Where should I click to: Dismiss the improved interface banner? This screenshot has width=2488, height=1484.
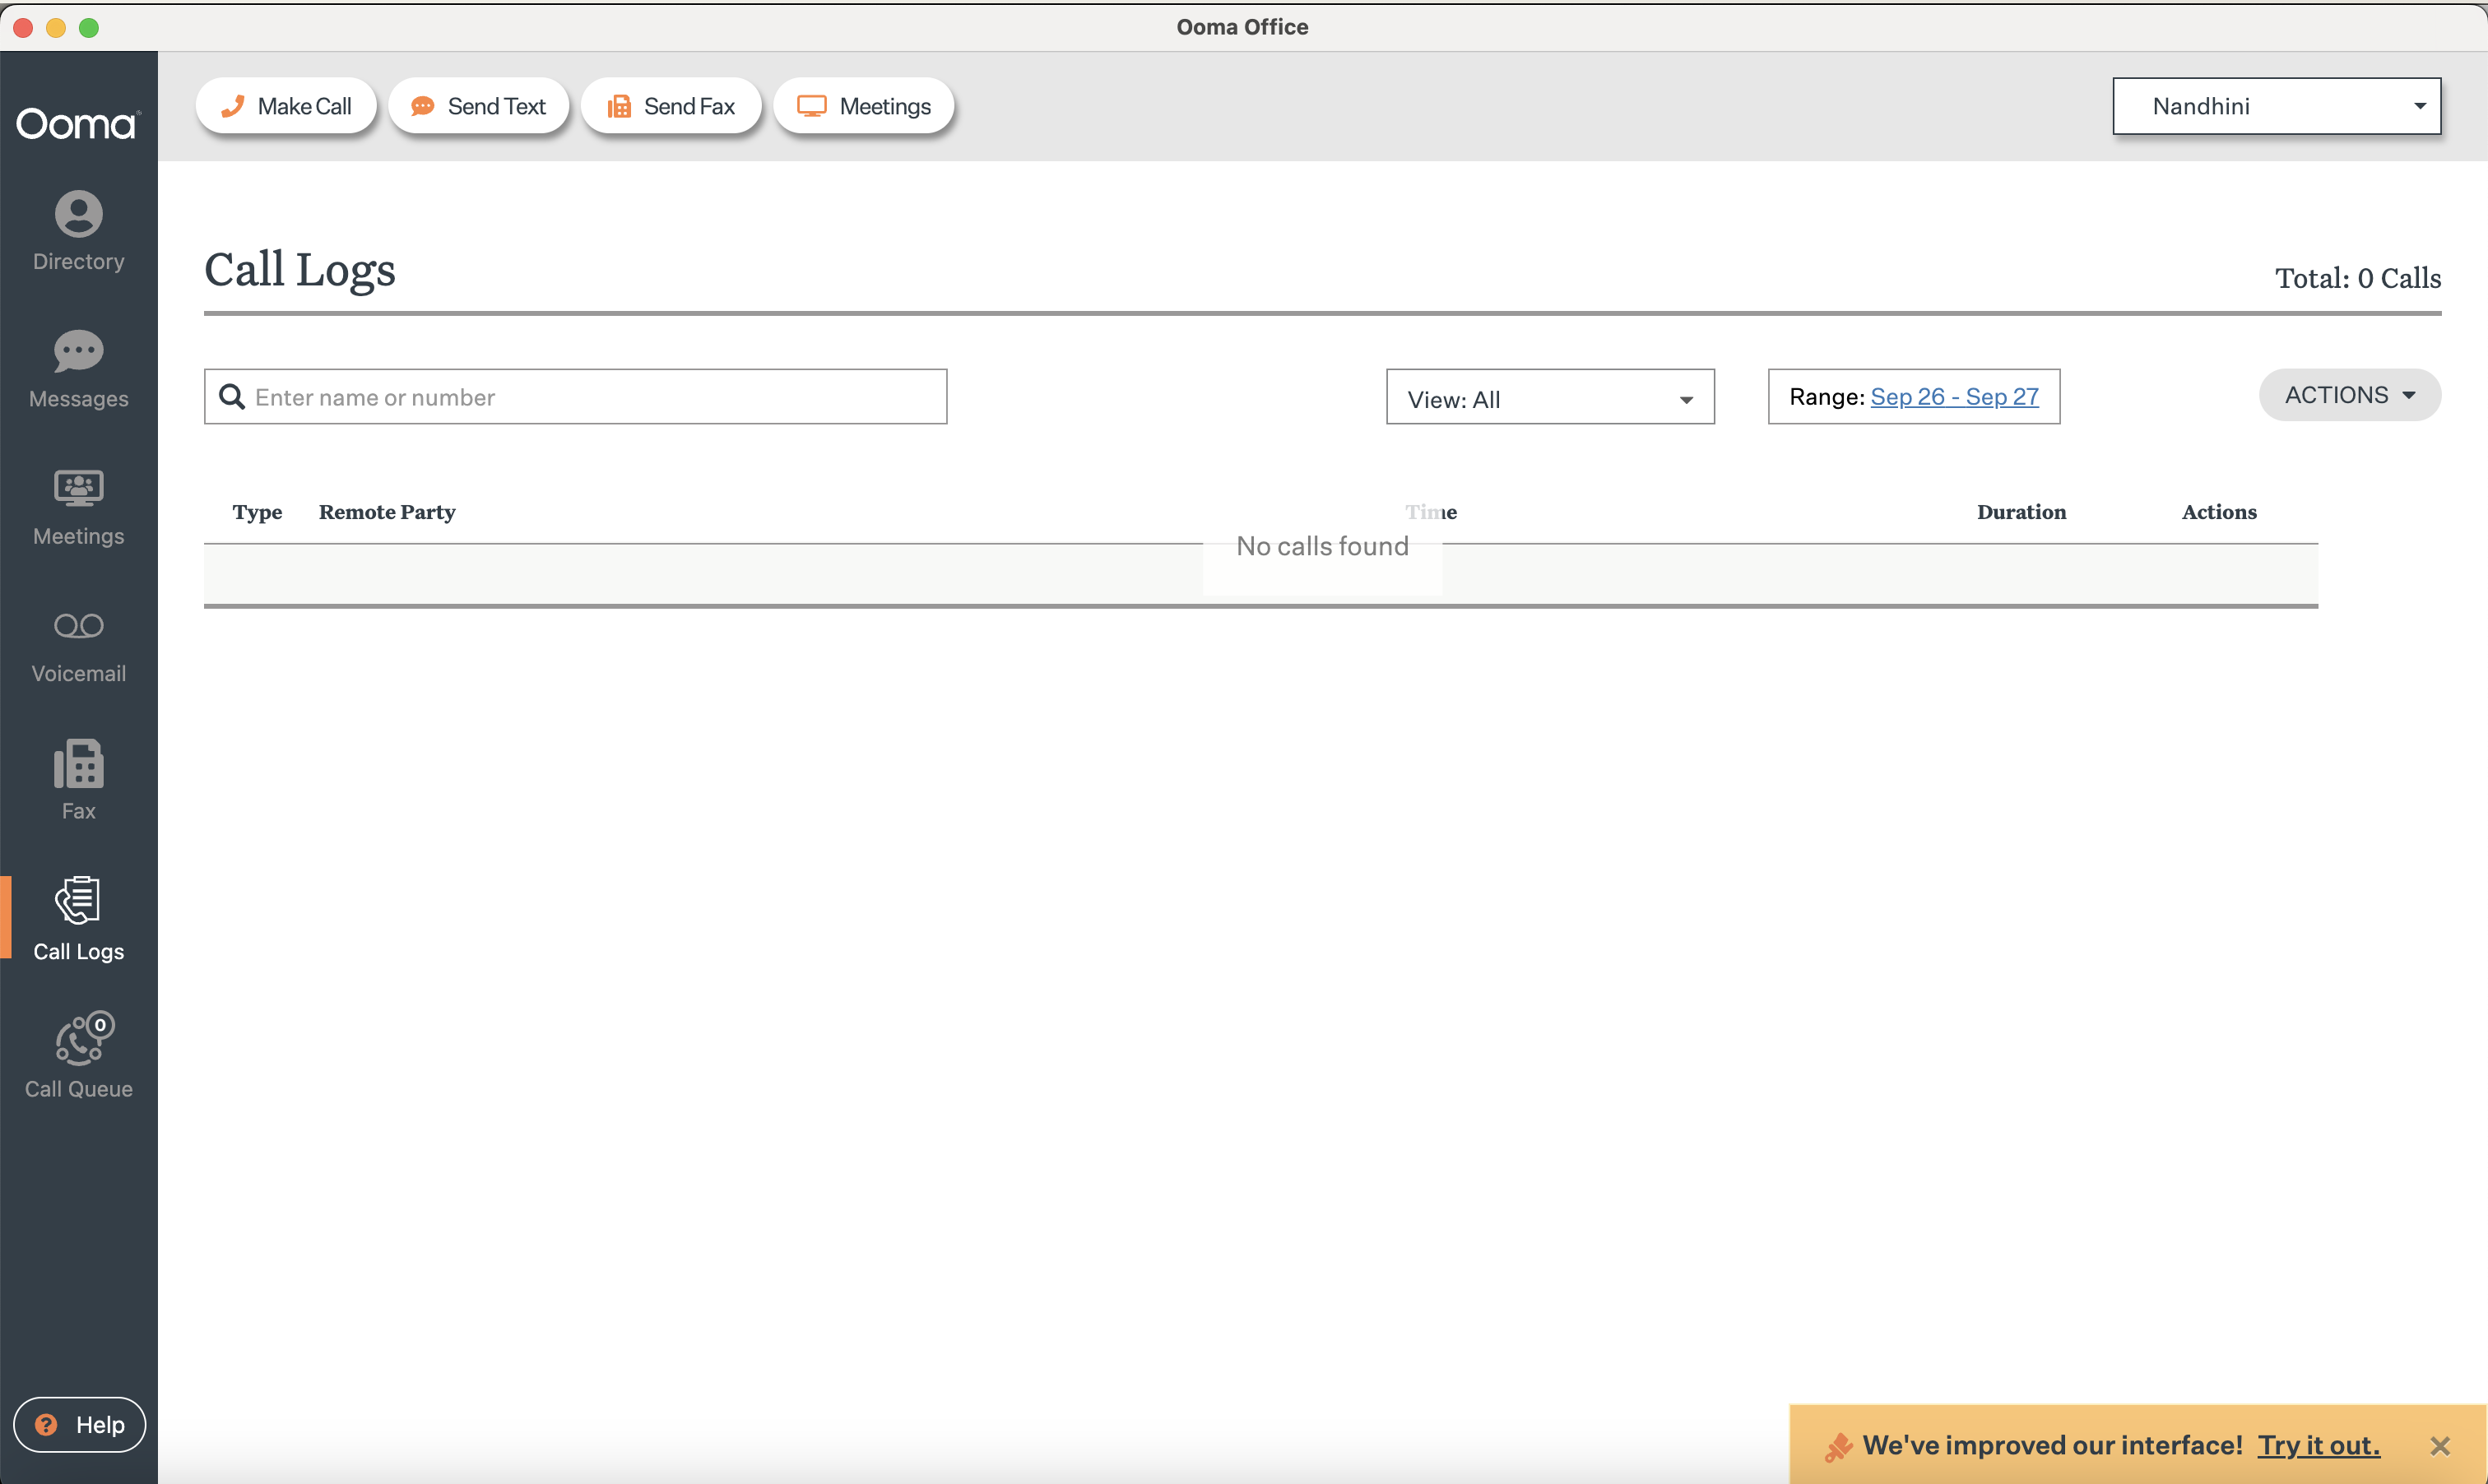(x=2440, y=1446)
